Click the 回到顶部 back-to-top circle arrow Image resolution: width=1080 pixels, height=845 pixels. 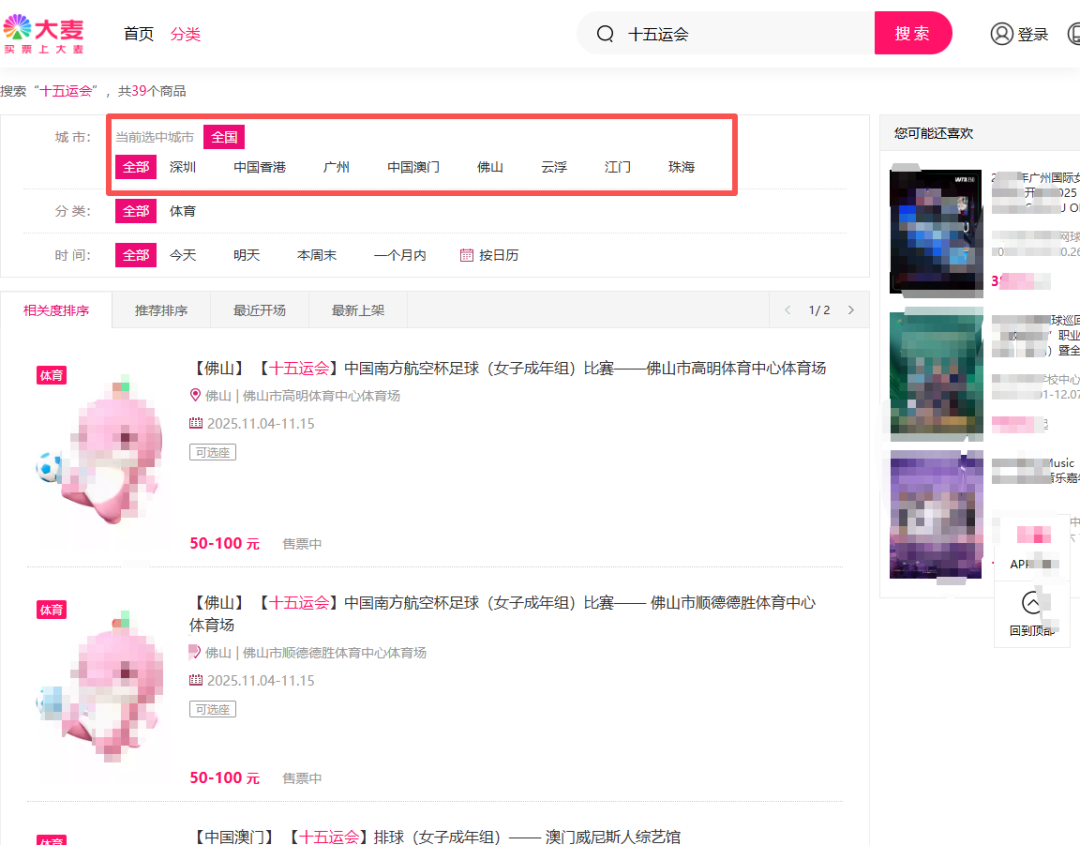(x=1031, y=604)
